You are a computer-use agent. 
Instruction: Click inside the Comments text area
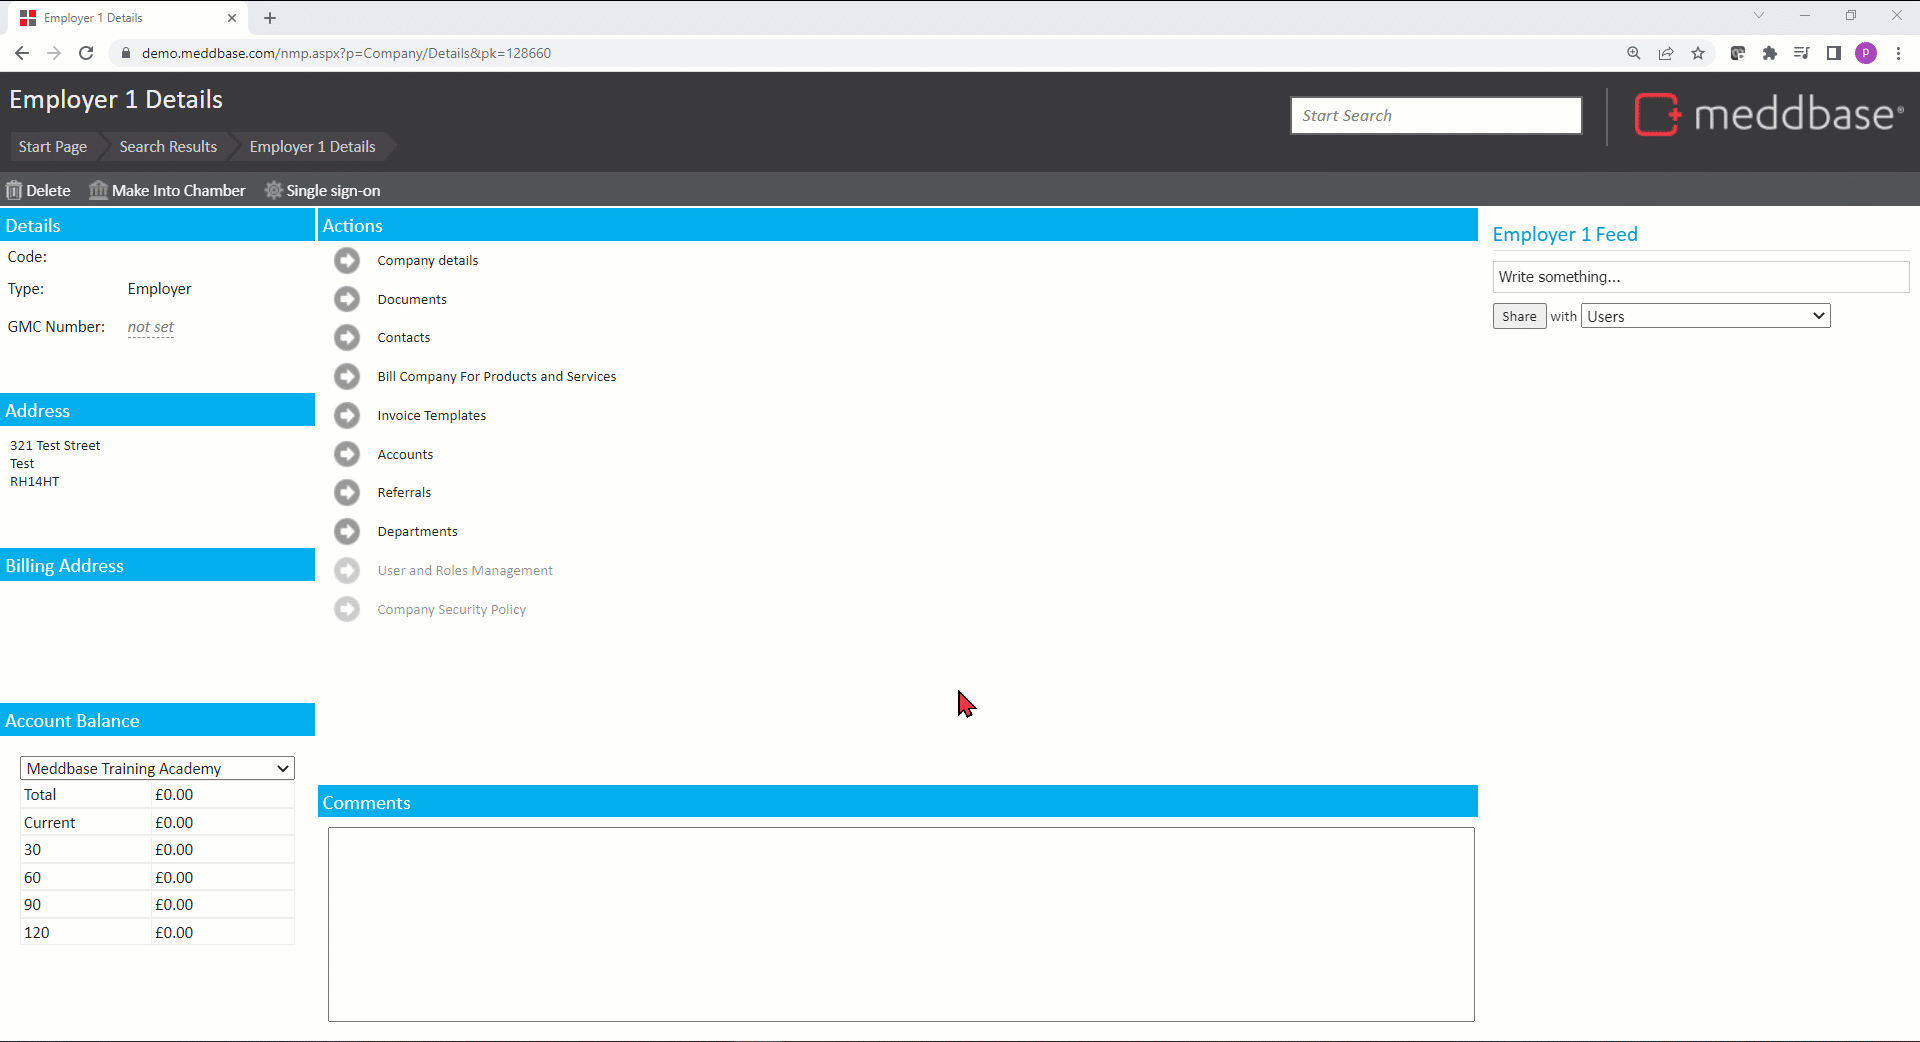[900, 924]
